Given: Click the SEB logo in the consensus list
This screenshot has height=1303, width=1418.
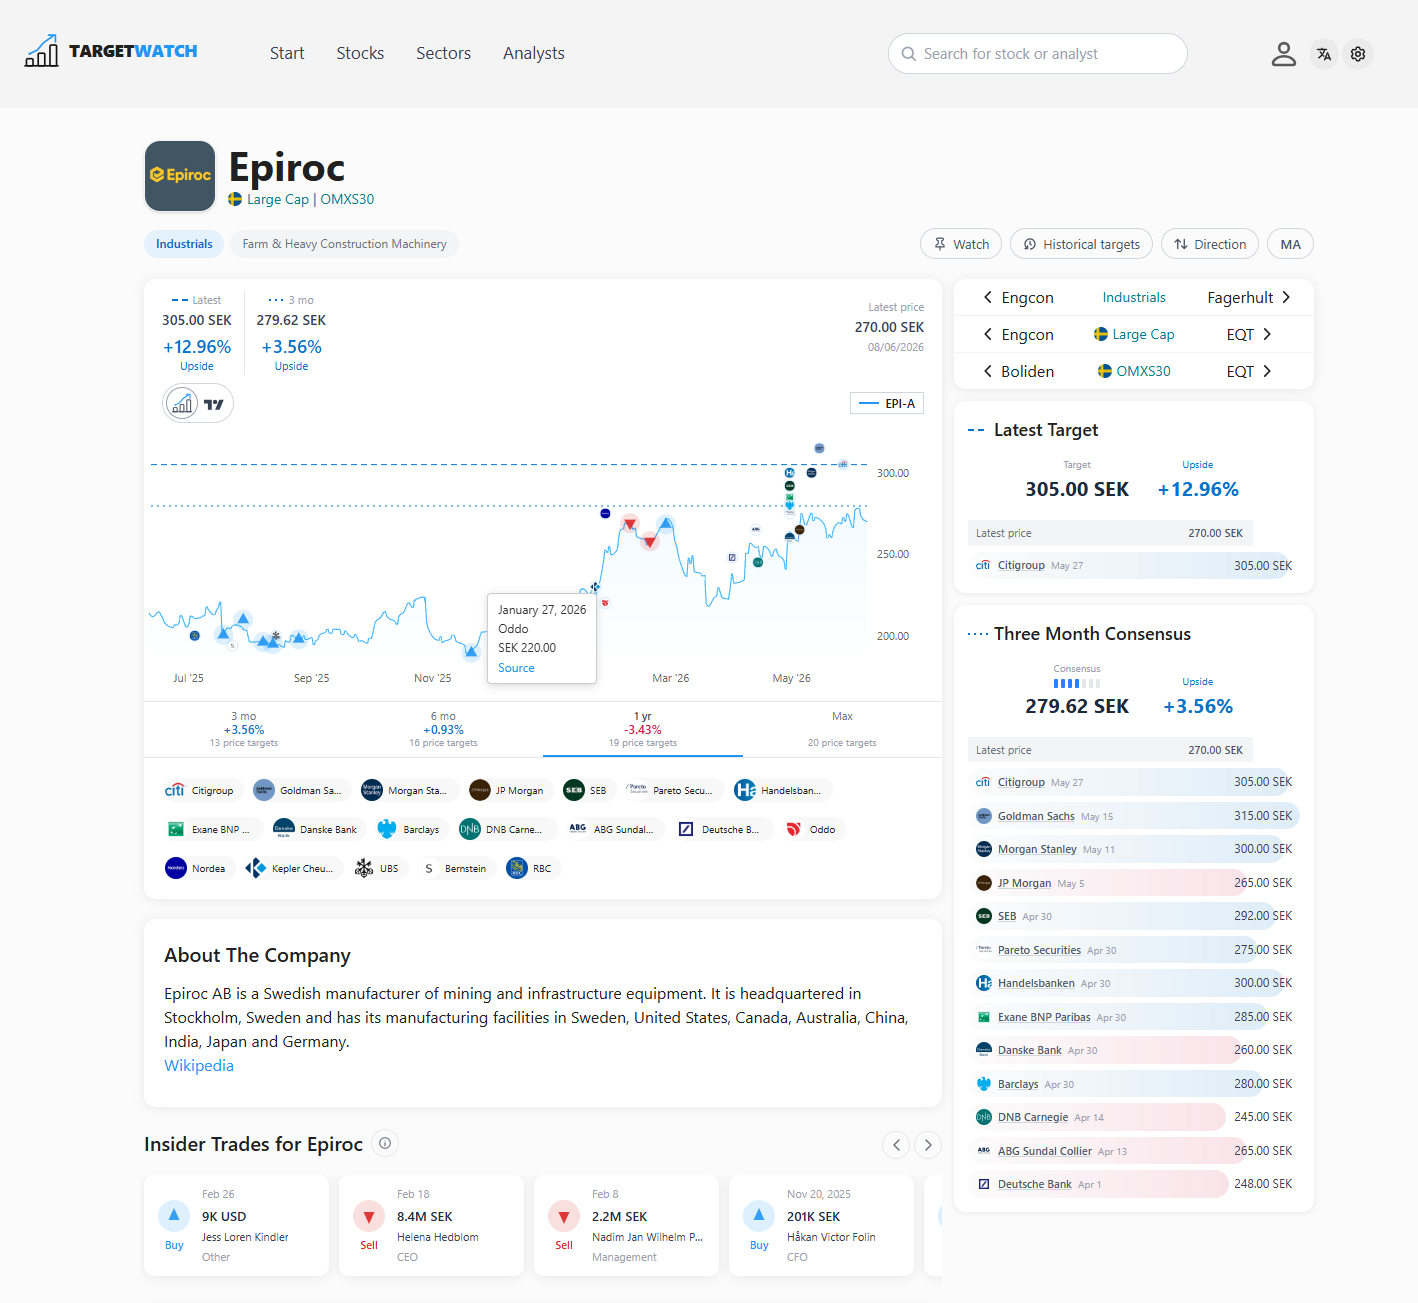Looking at the screenshot, I should click(x=984, y=916).
